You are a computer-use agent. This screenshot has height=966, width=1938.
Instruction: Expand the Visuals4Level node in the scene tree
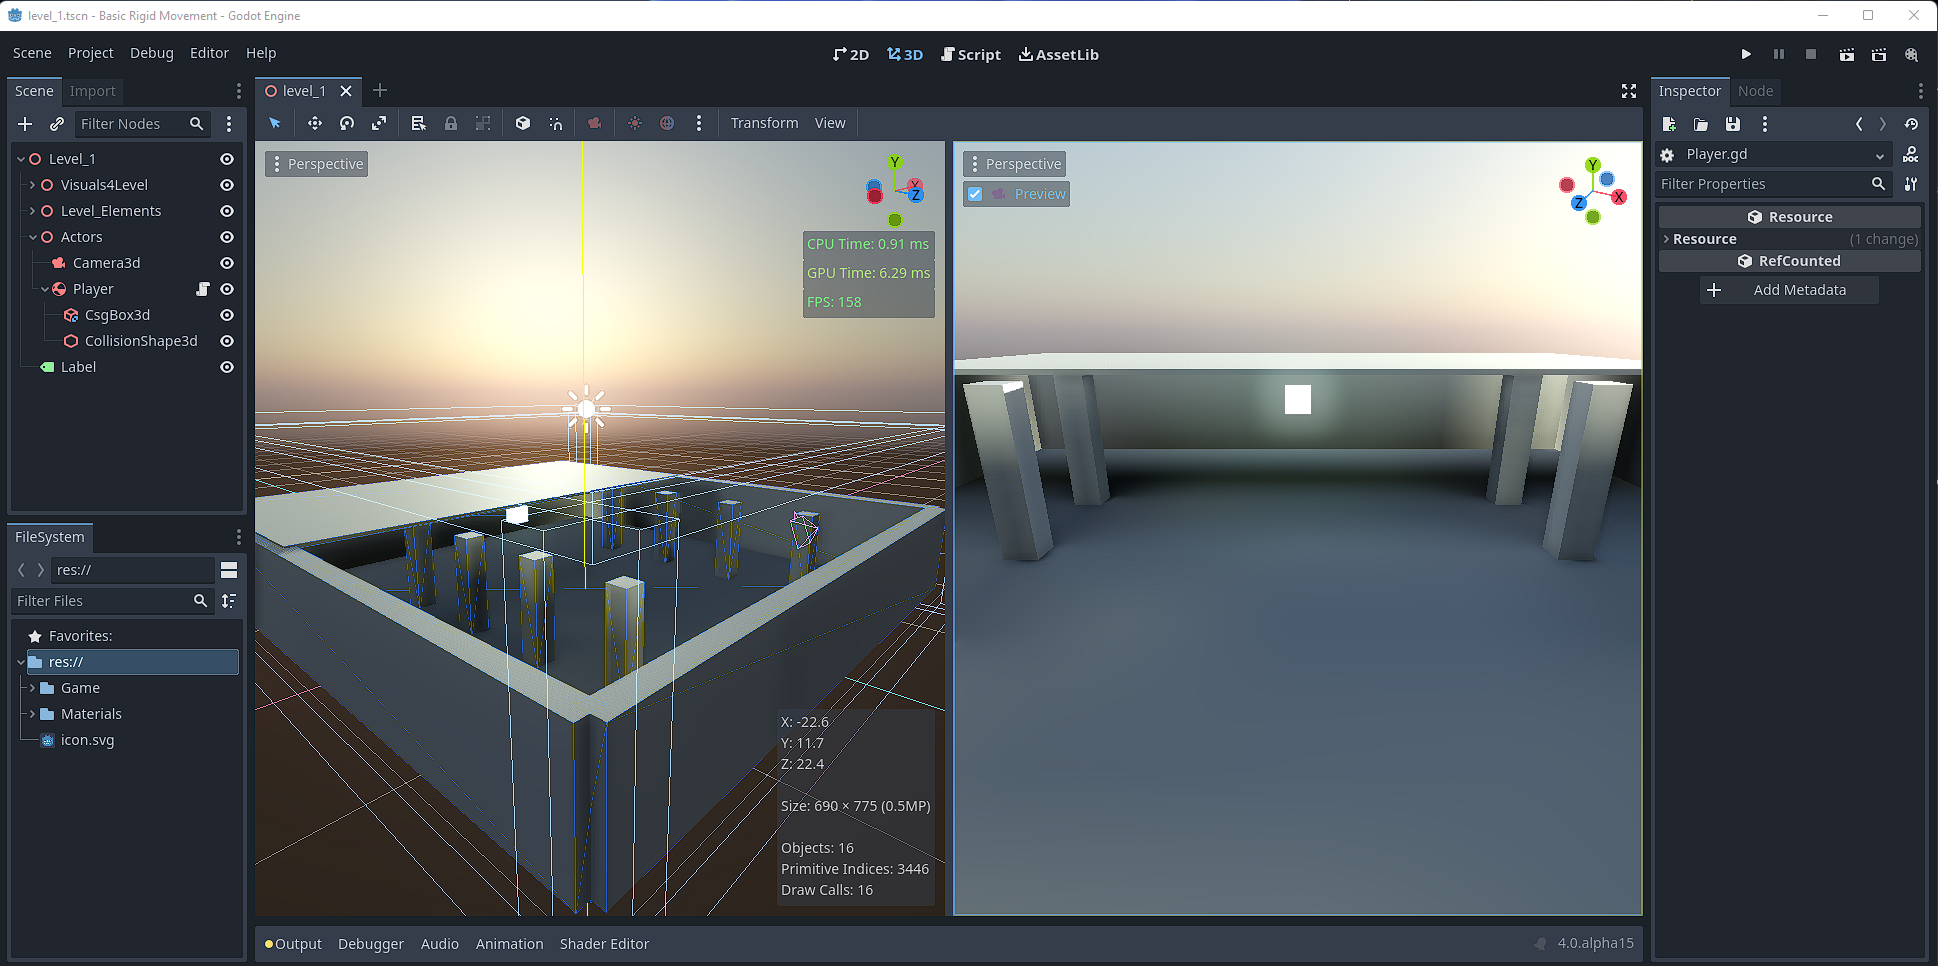[x=30, y=185]
